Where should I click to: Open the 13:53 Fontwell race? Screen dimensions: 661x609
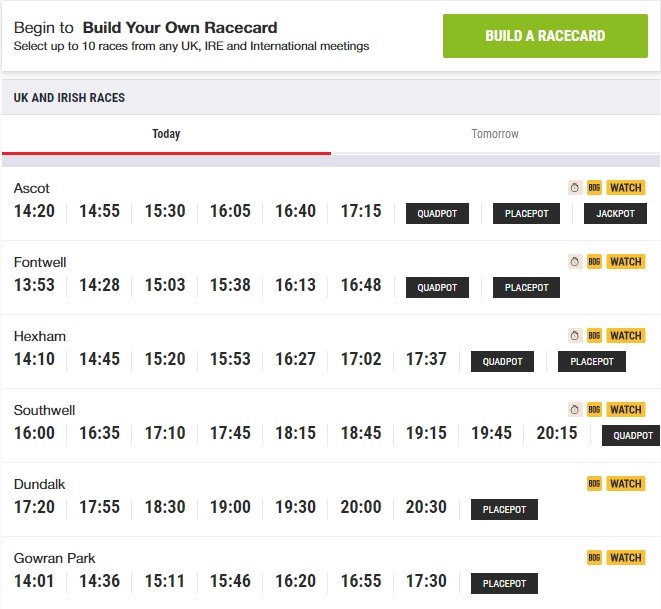pyautogui.click(x=34, y=286)
